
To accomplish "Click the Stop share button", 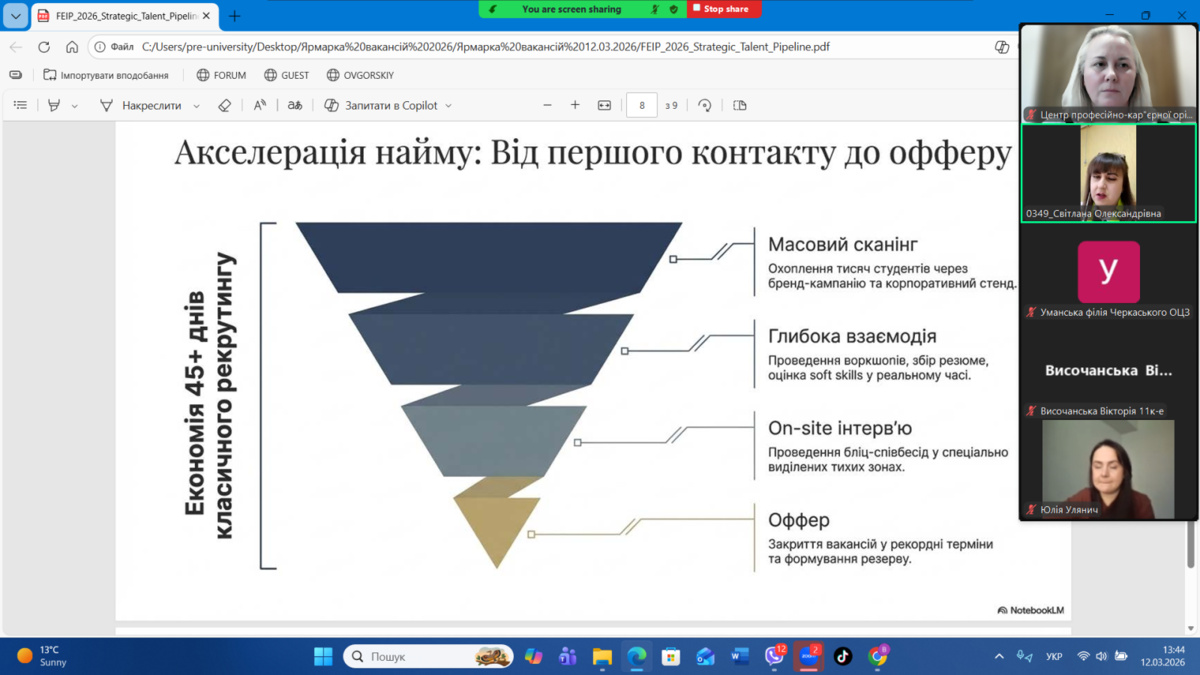I will 724,9.
